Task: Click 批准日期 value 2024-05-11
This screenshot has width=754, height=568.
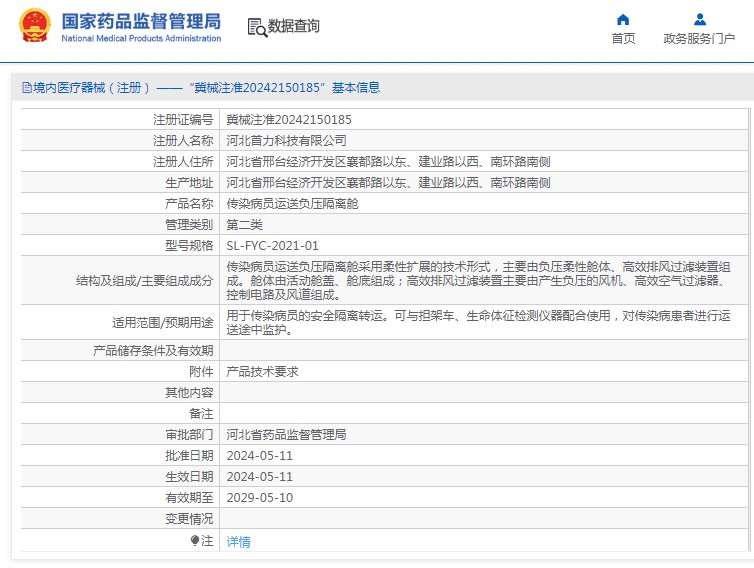Action: click(260, 456)
